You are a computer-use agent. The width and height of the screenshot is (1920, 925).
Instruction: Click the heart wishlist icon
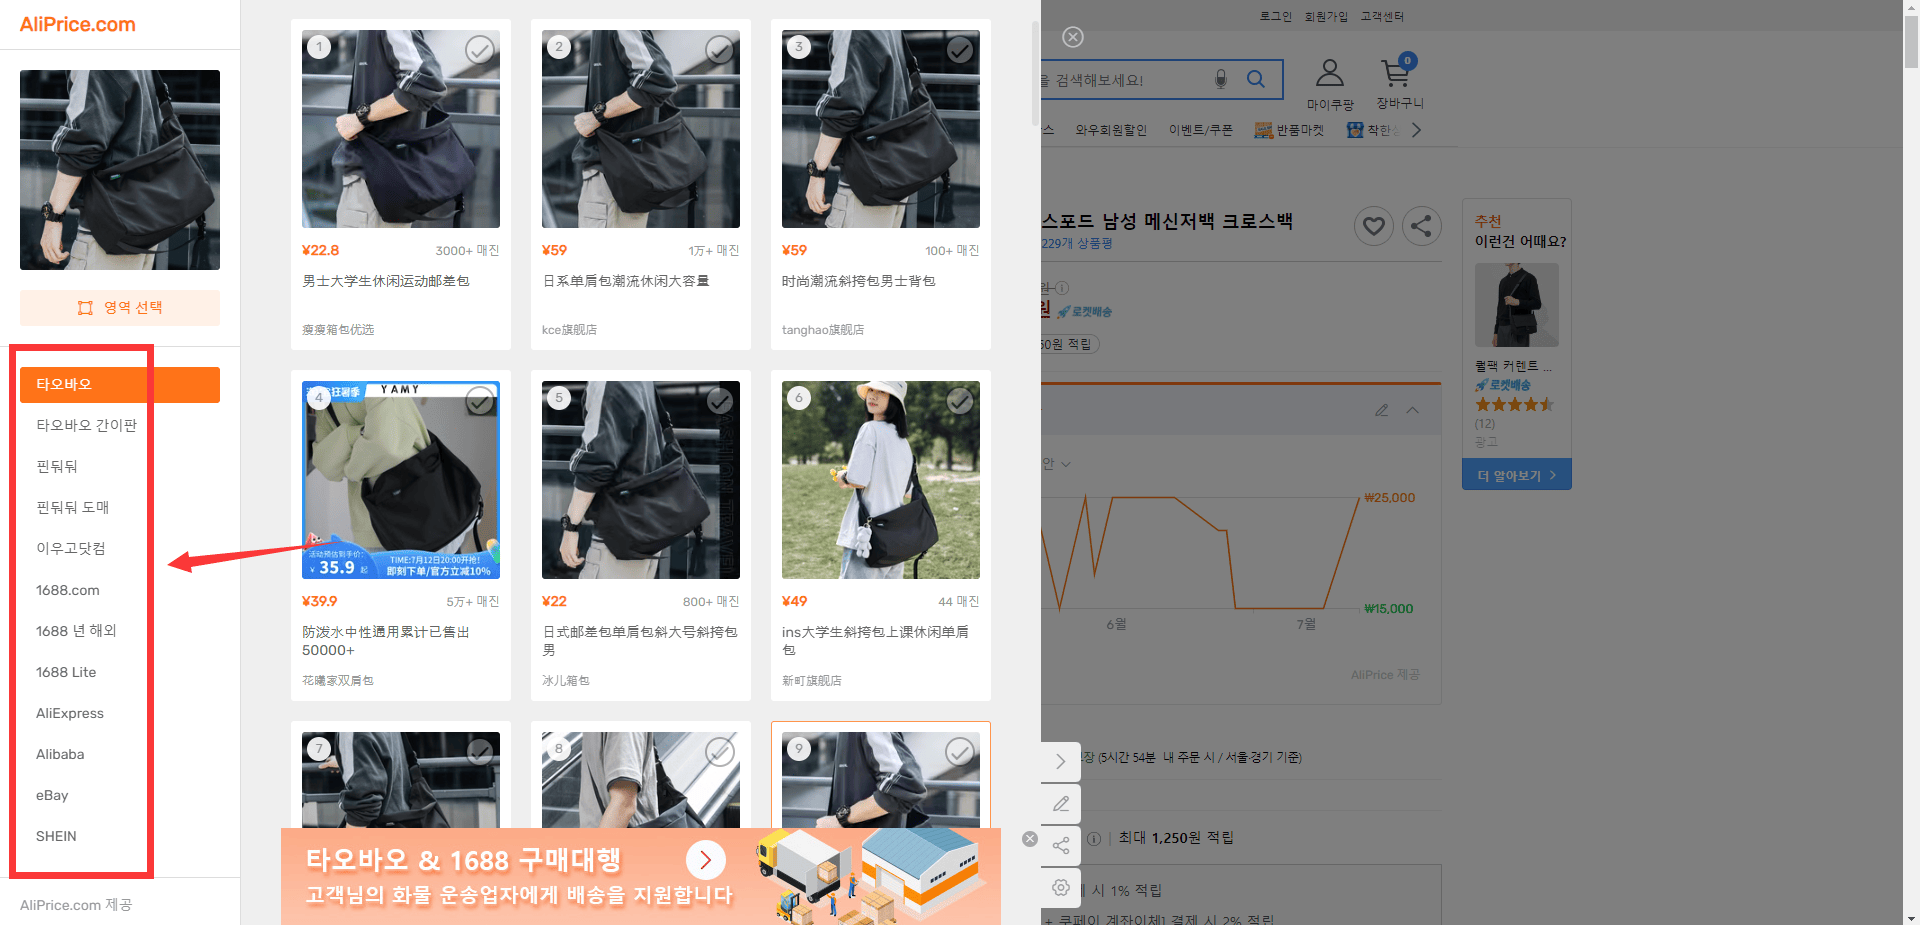pos(1374,226)
